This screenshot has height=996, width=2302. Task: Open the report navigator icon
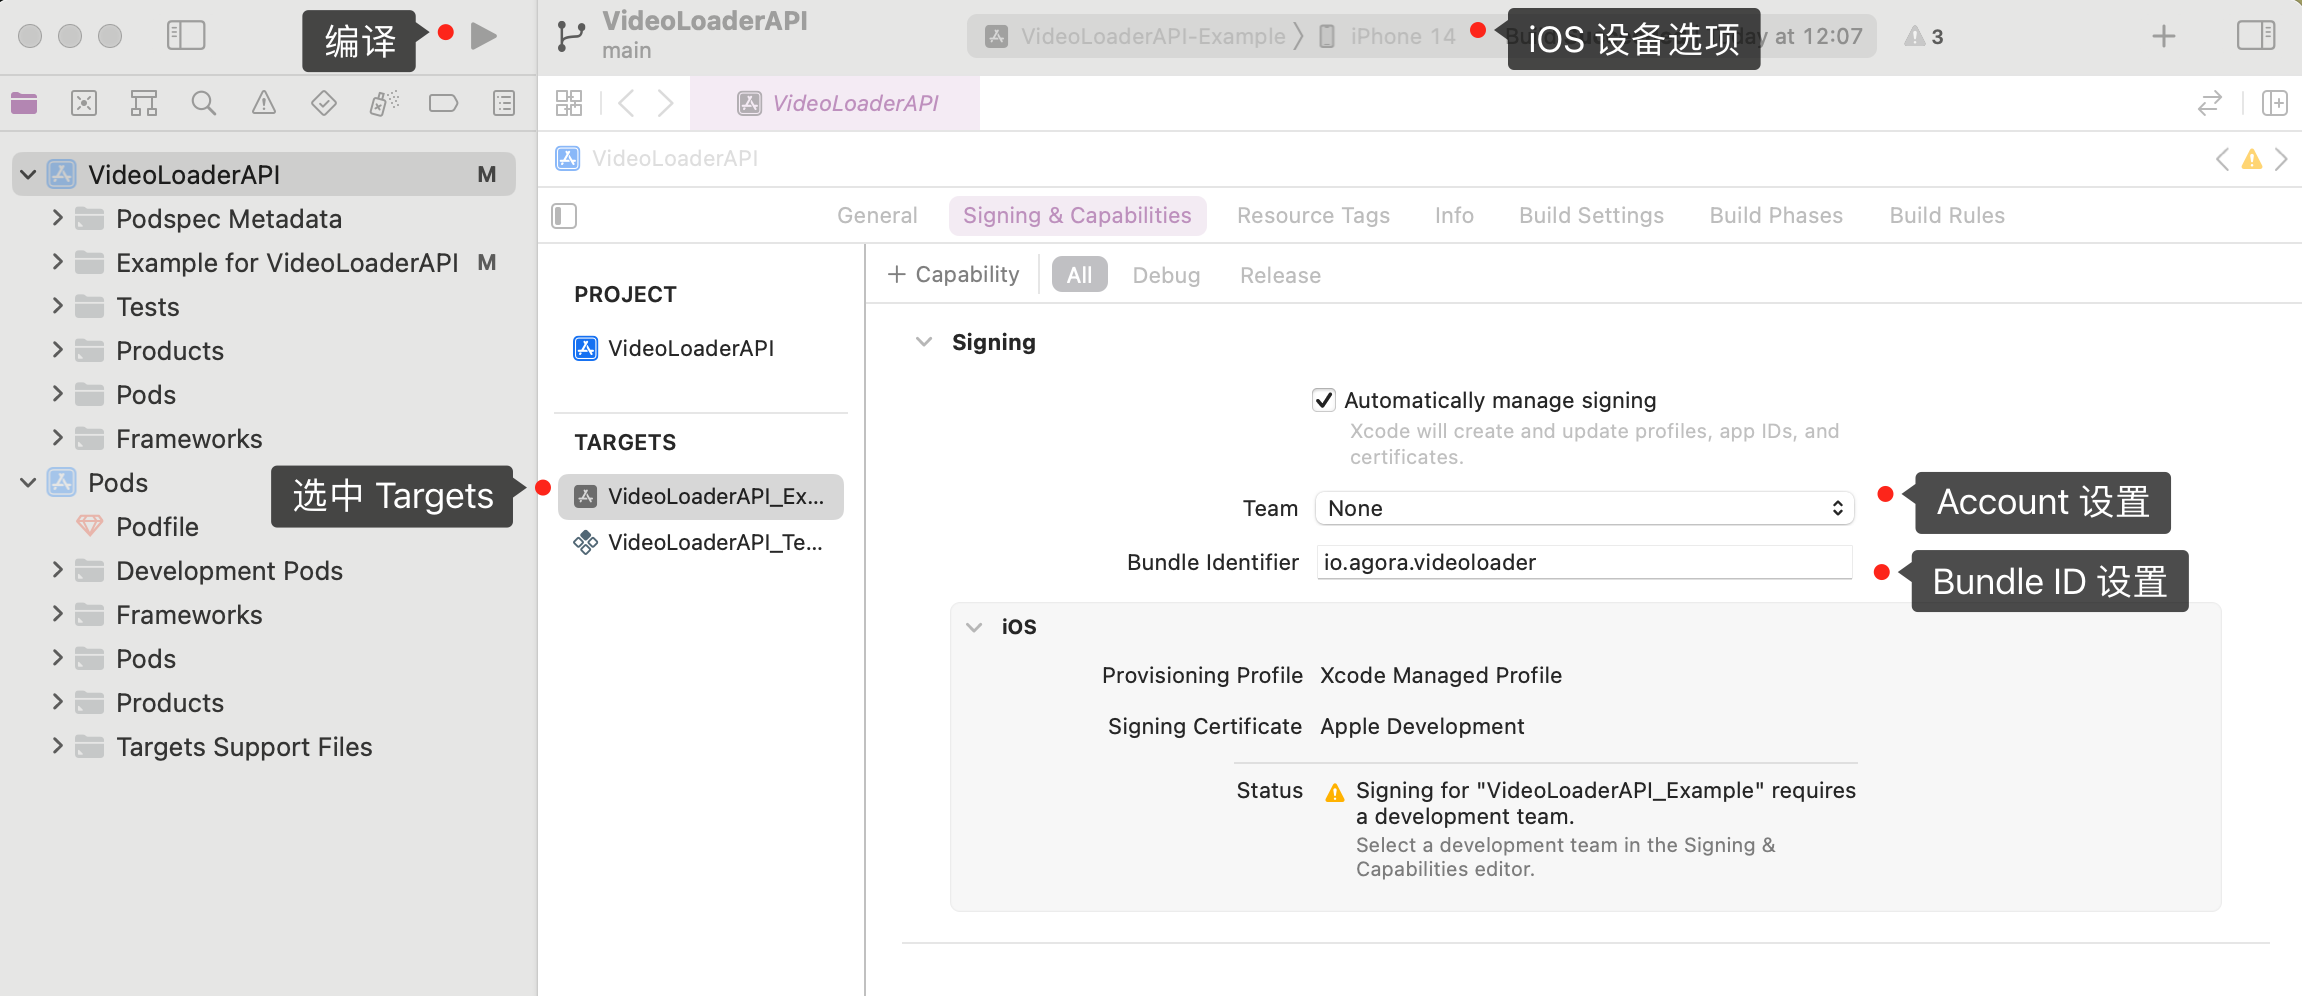pyautogui.click(x=504, y=103)
